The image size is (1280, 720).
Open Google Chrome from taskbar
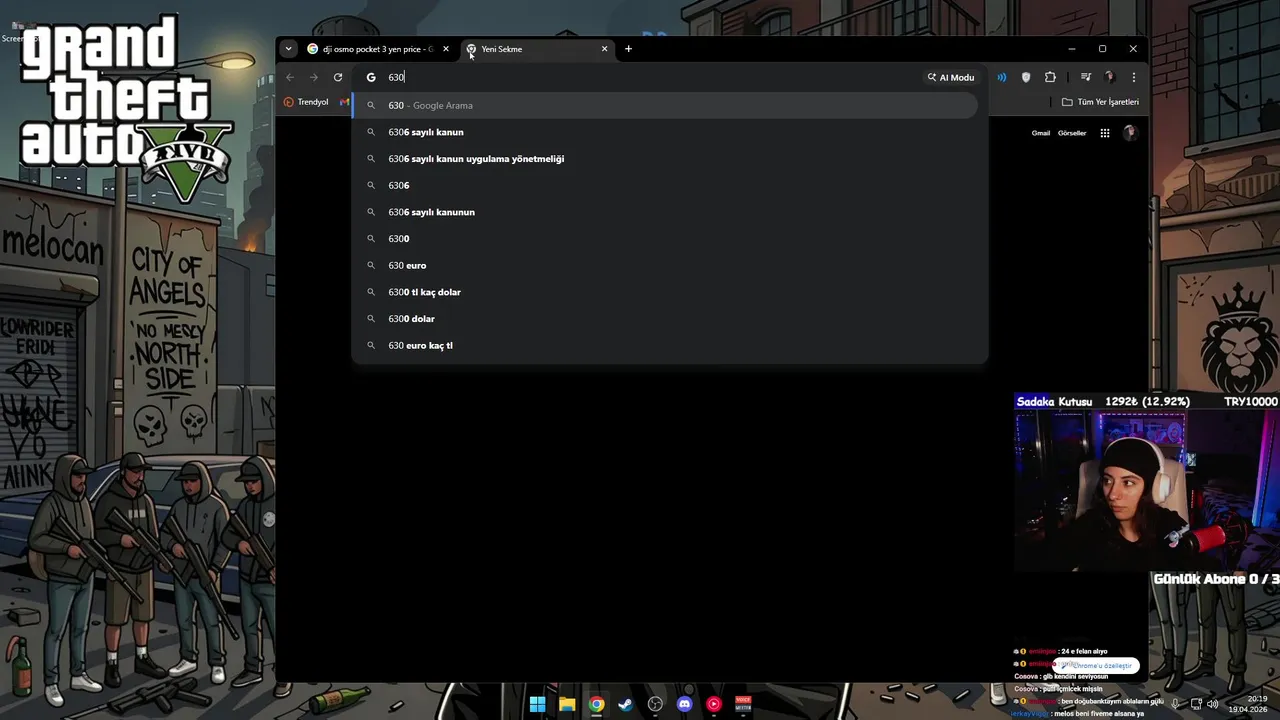point(596,704)
